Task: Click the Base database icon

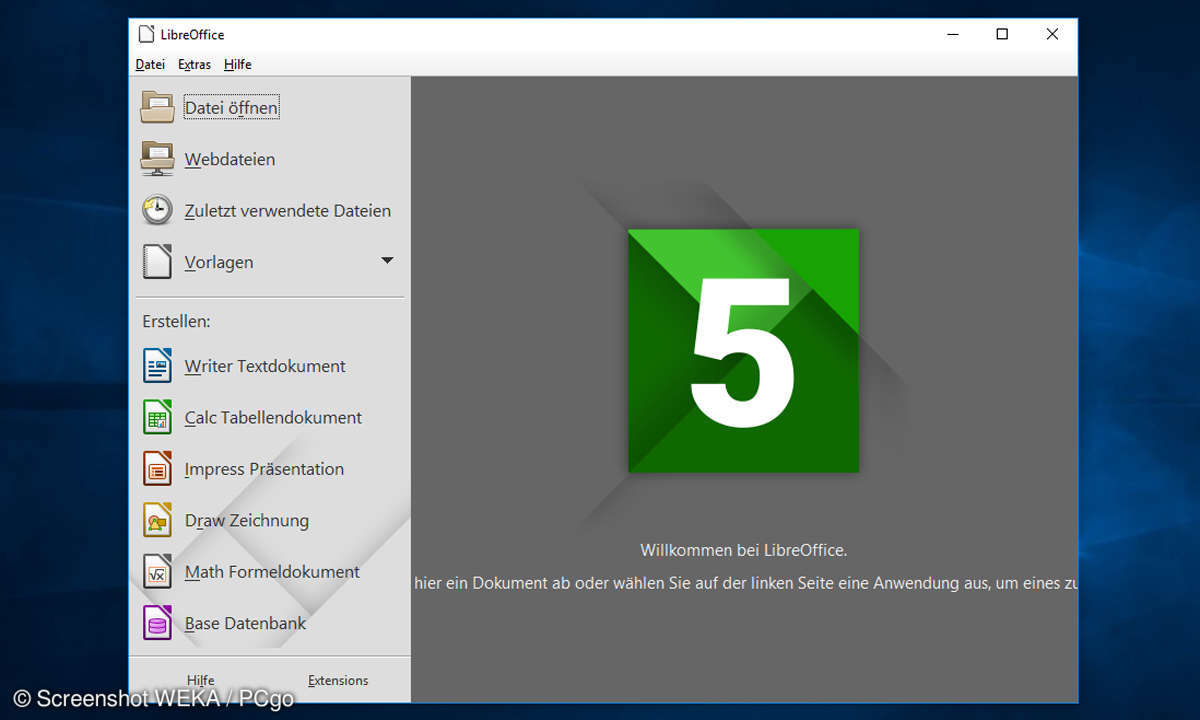Action: 157,623
